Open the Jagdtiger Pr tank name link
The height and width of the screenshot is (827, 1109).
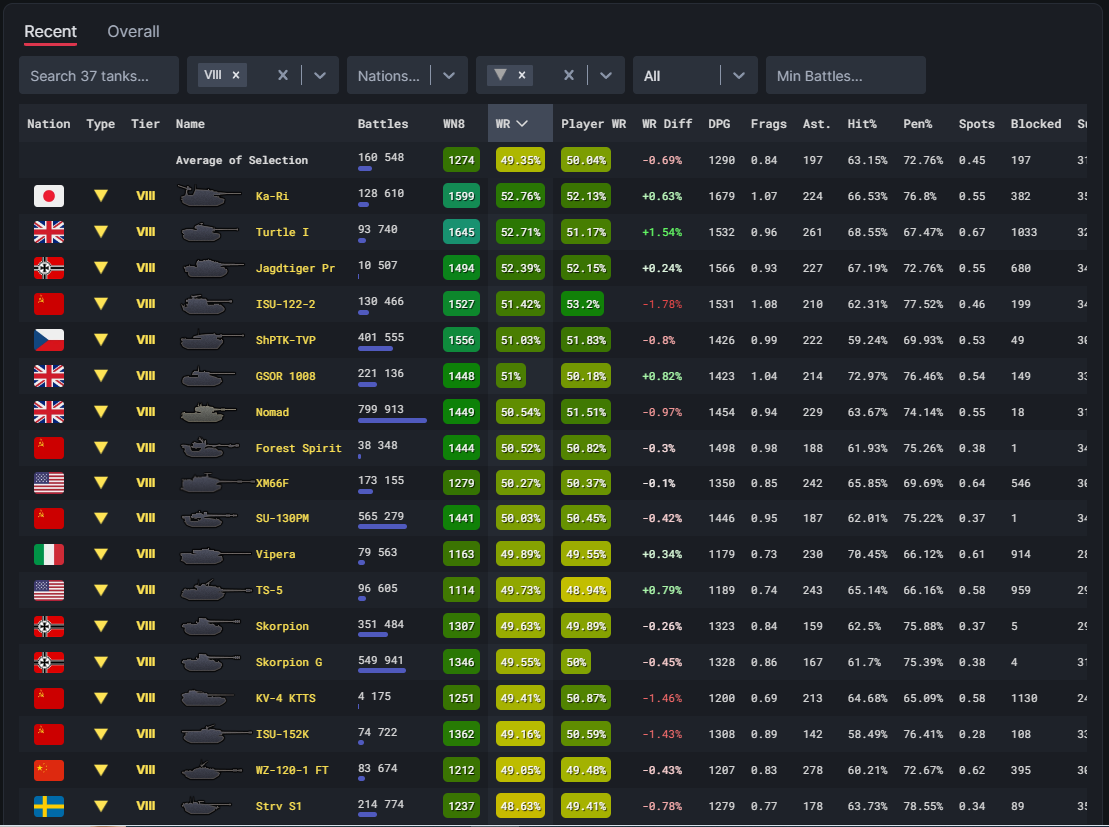pos(295,268)
